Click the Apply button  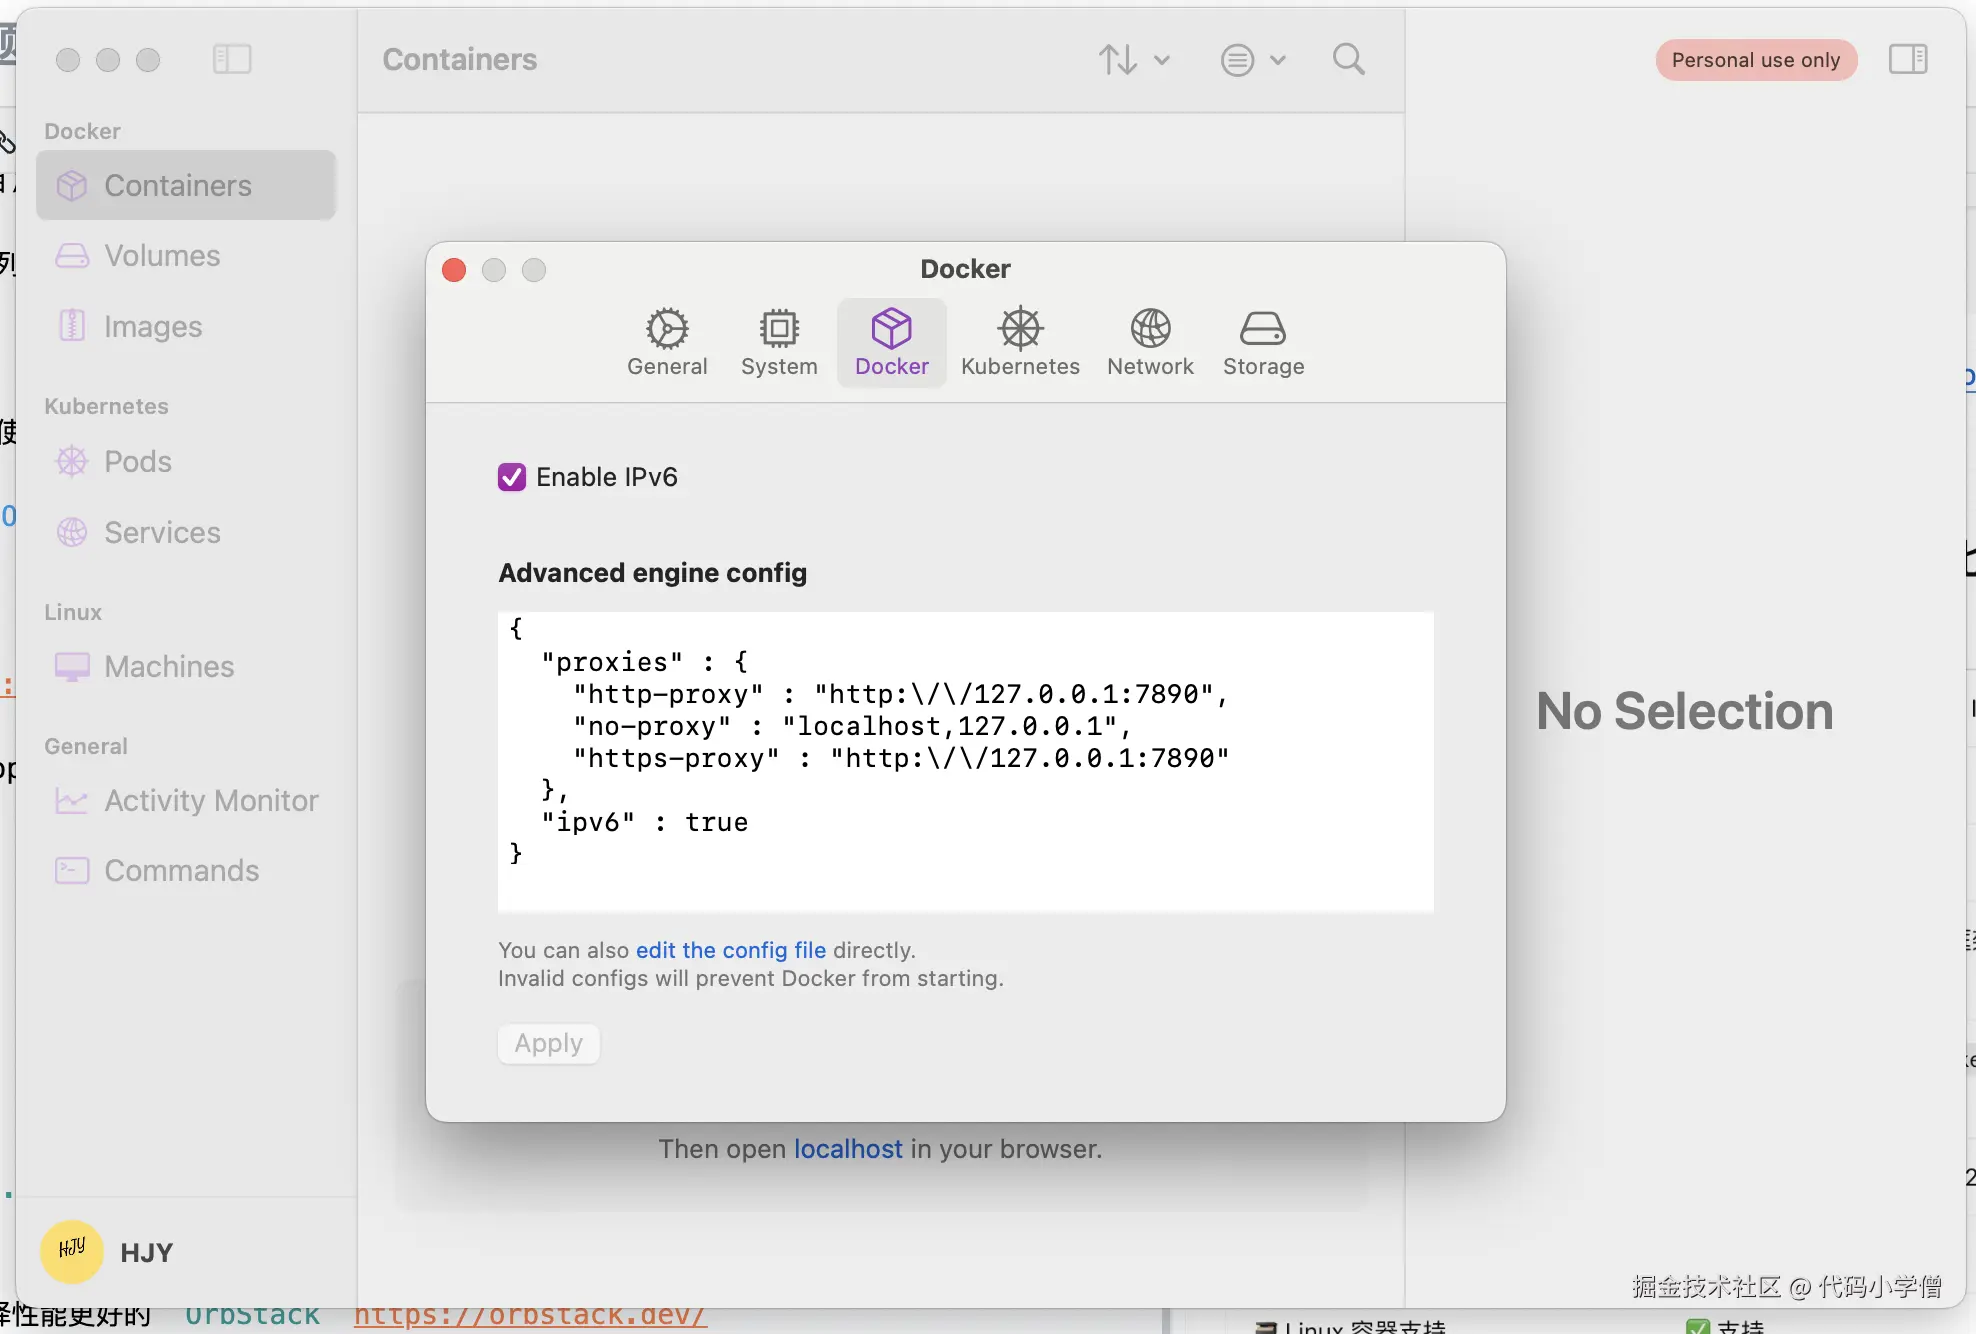click(x=548, y=1043)
